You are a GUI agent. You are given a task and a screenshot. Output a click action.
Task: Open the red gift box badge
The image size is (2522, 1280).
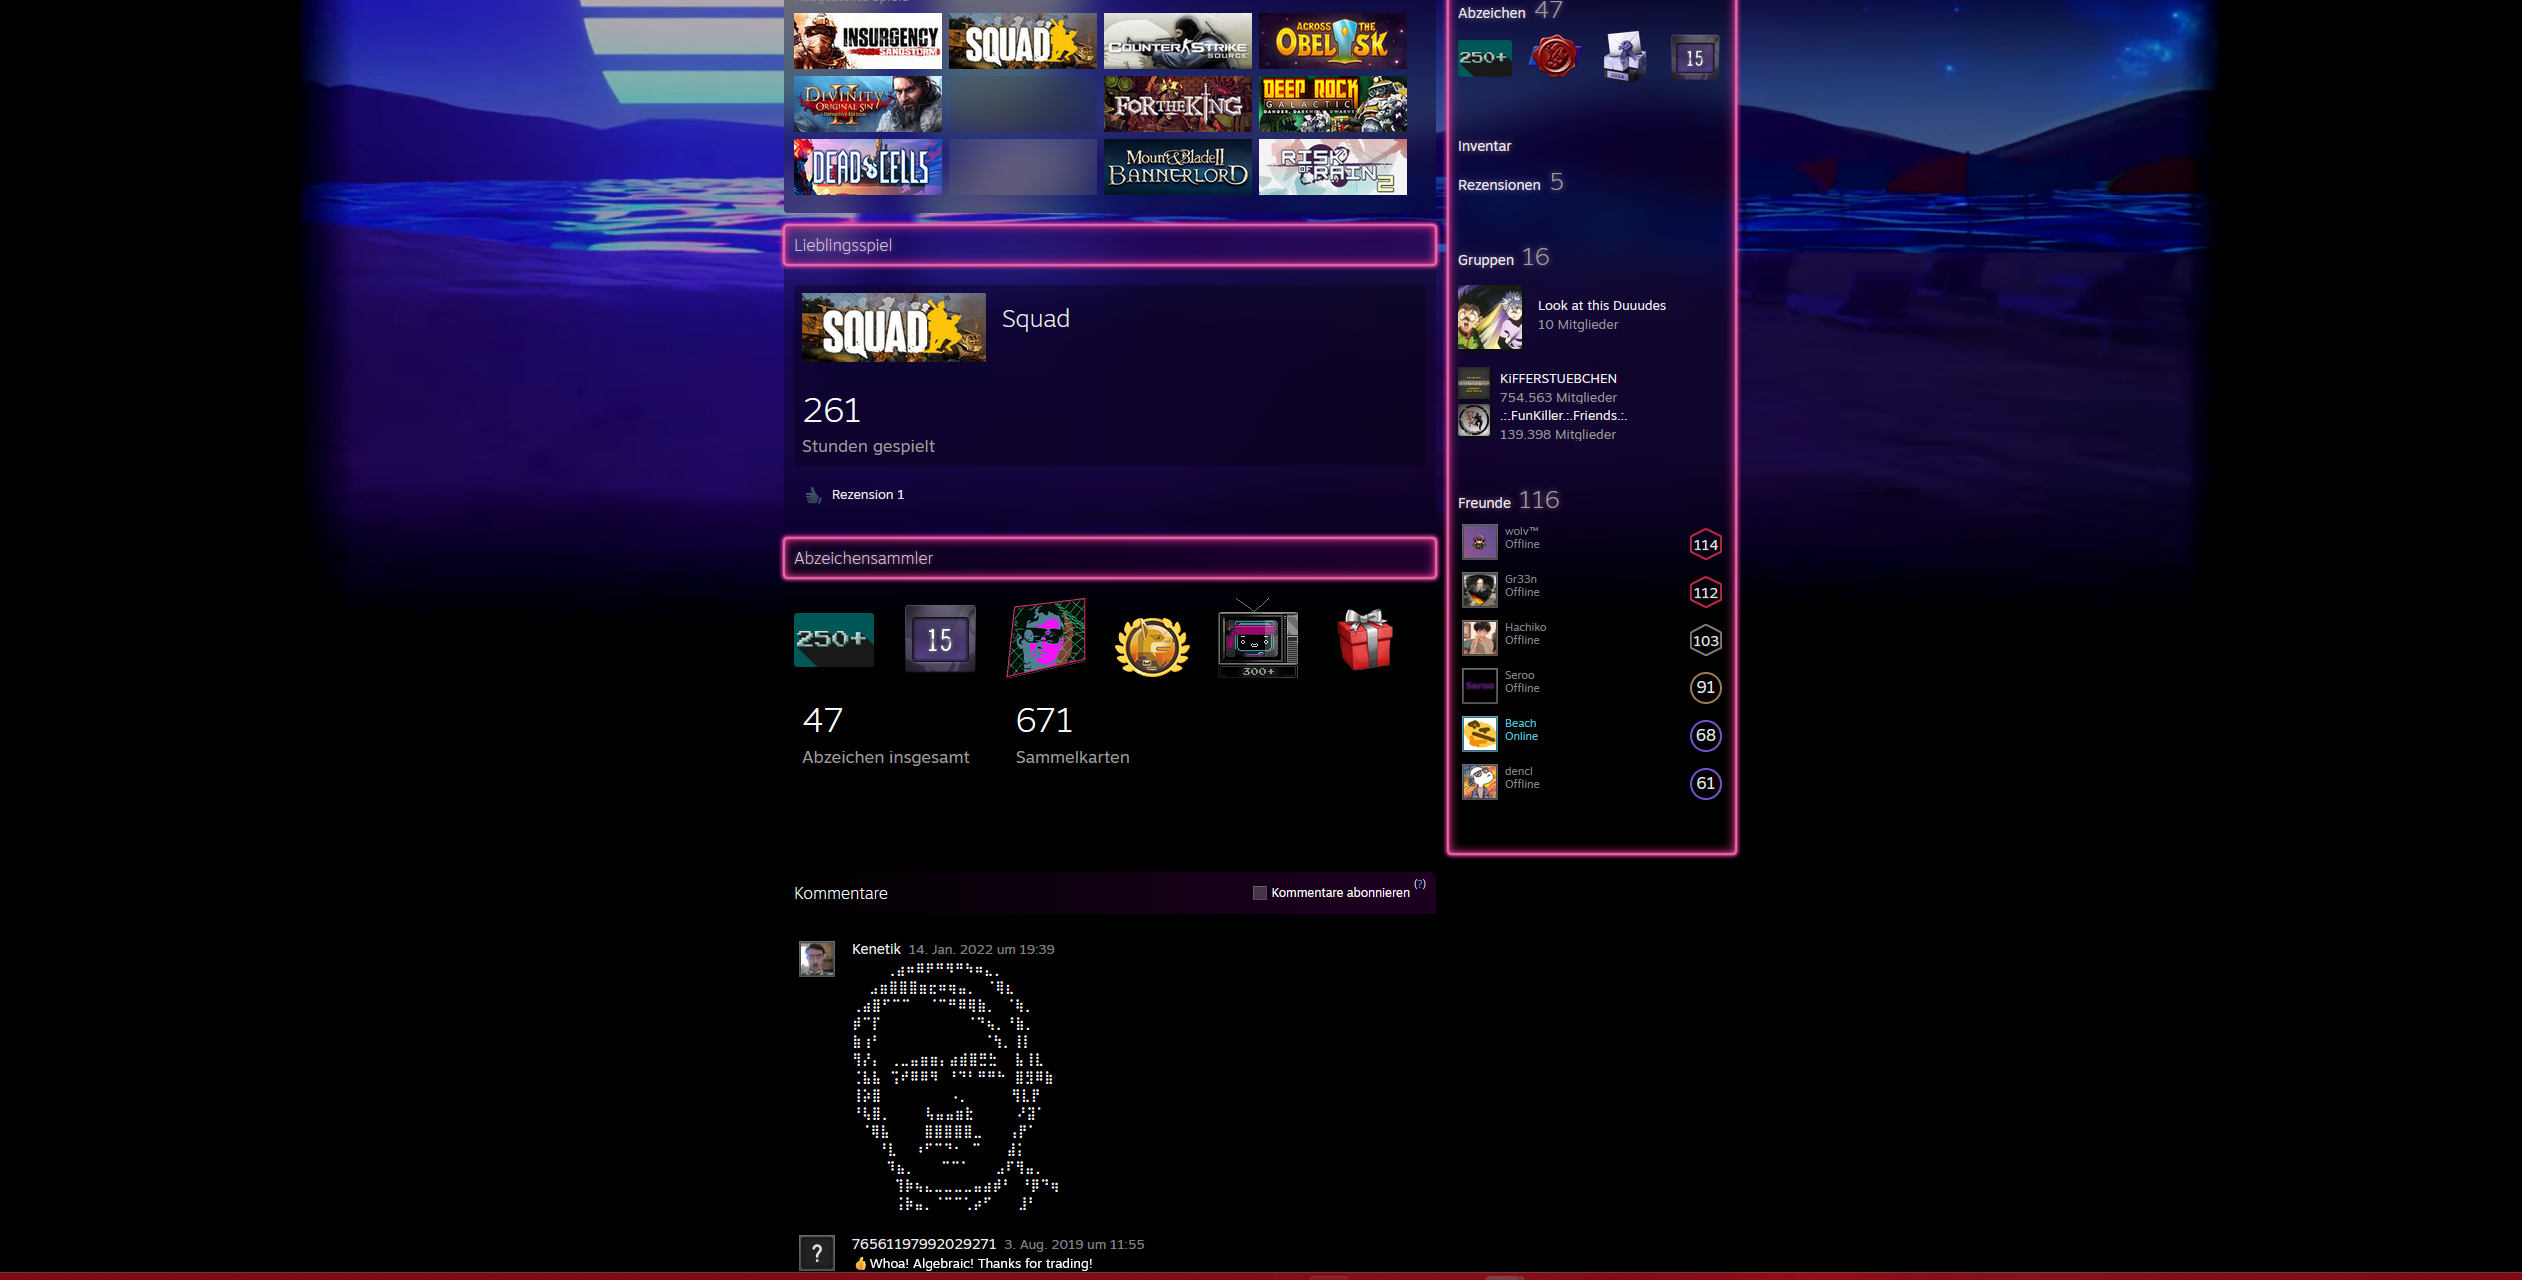1365,640
